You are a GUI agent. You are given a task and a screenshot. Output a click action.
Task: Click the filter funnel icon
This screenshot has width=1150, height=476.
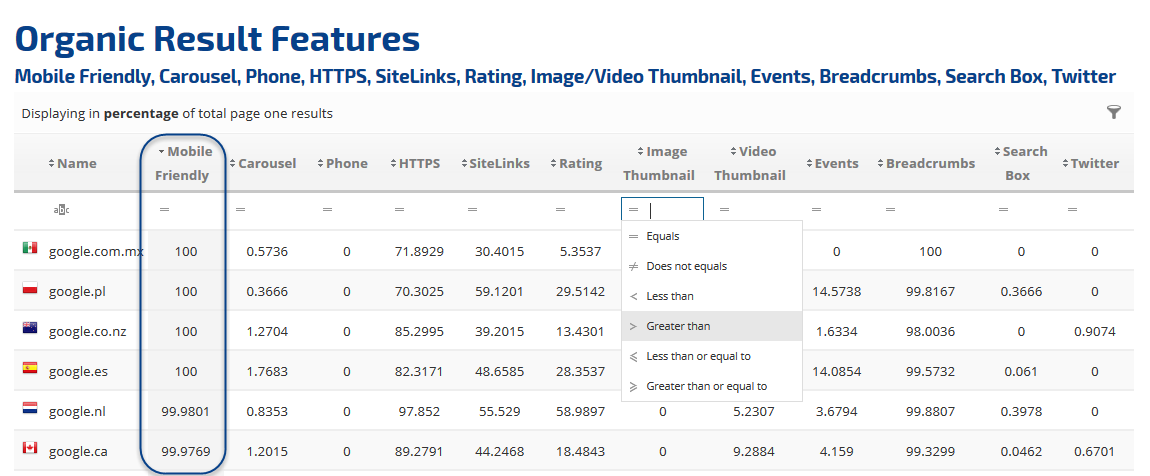tap(1114, 113)
